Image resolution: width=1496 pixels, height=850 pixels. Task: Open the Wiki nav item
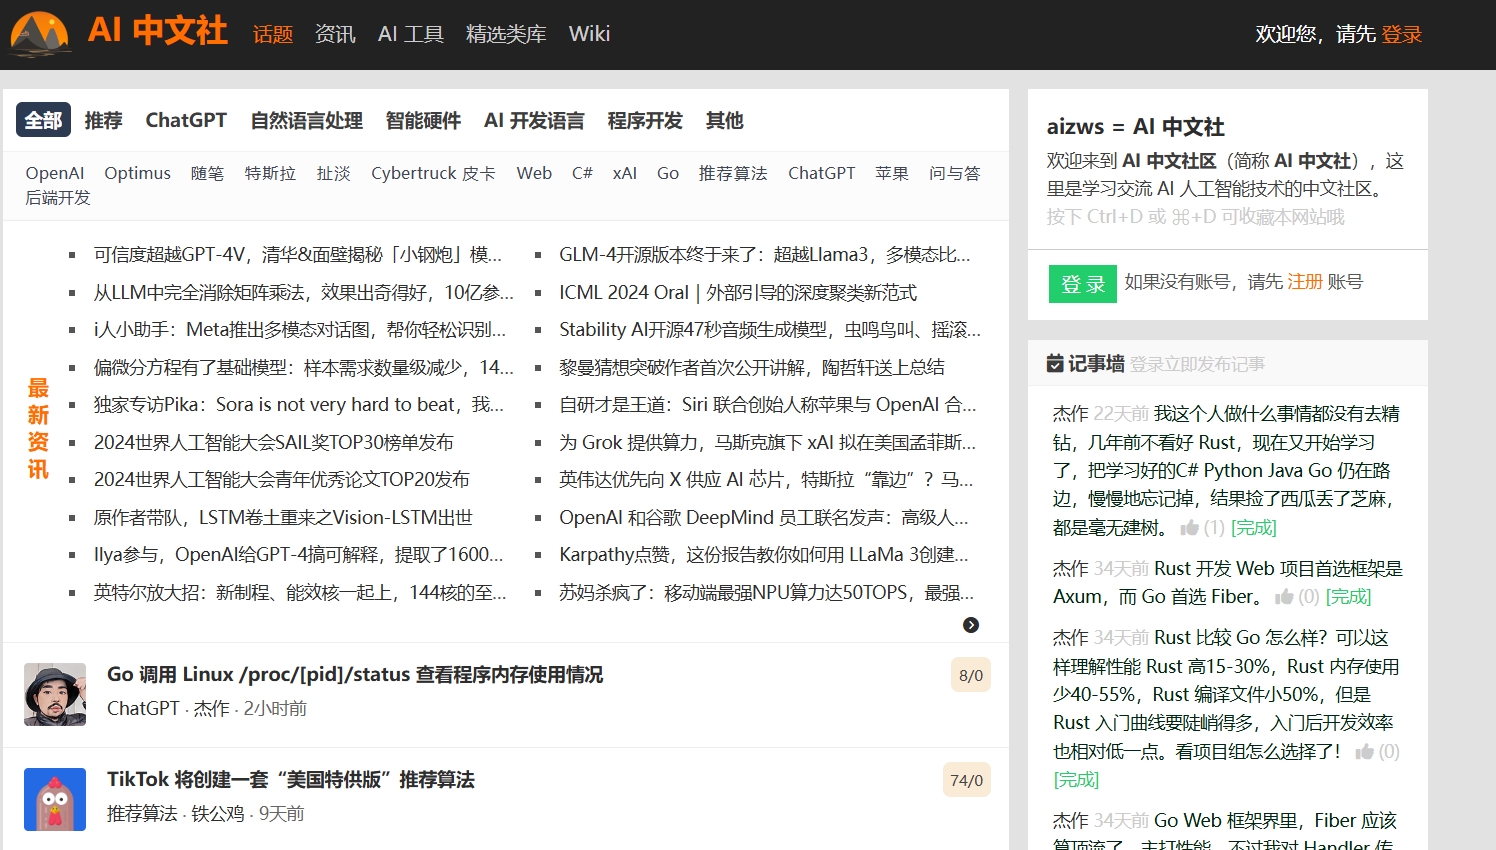(589, 34)
